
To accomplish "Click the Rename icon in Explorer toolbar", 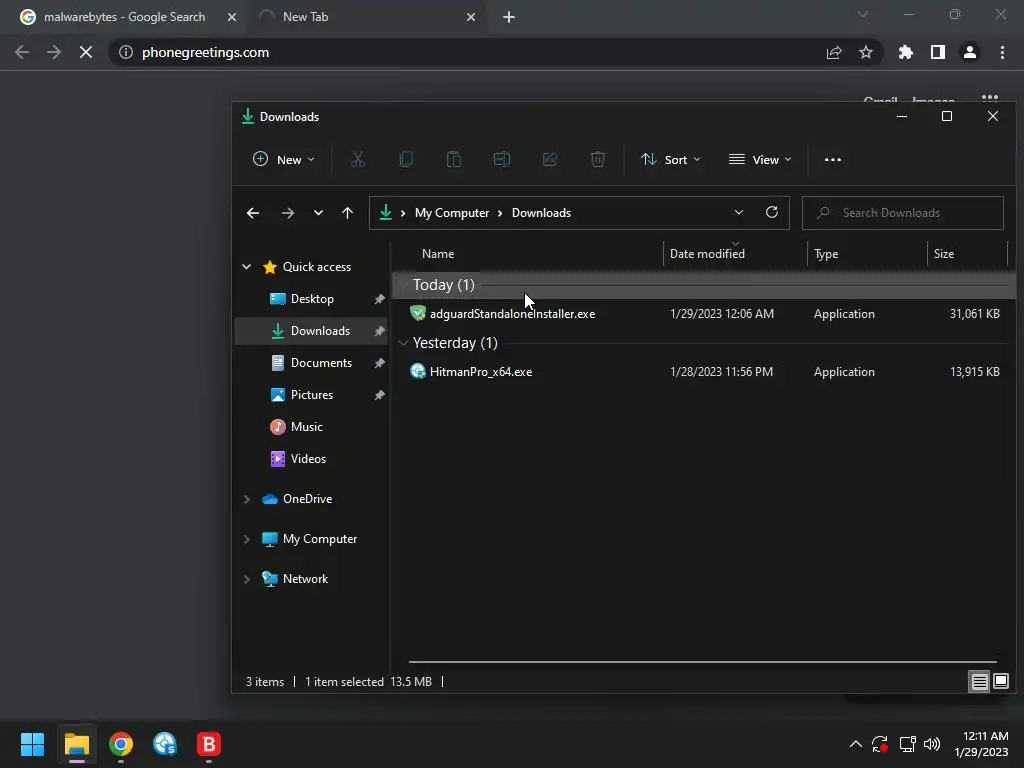I will pos(502,159).
